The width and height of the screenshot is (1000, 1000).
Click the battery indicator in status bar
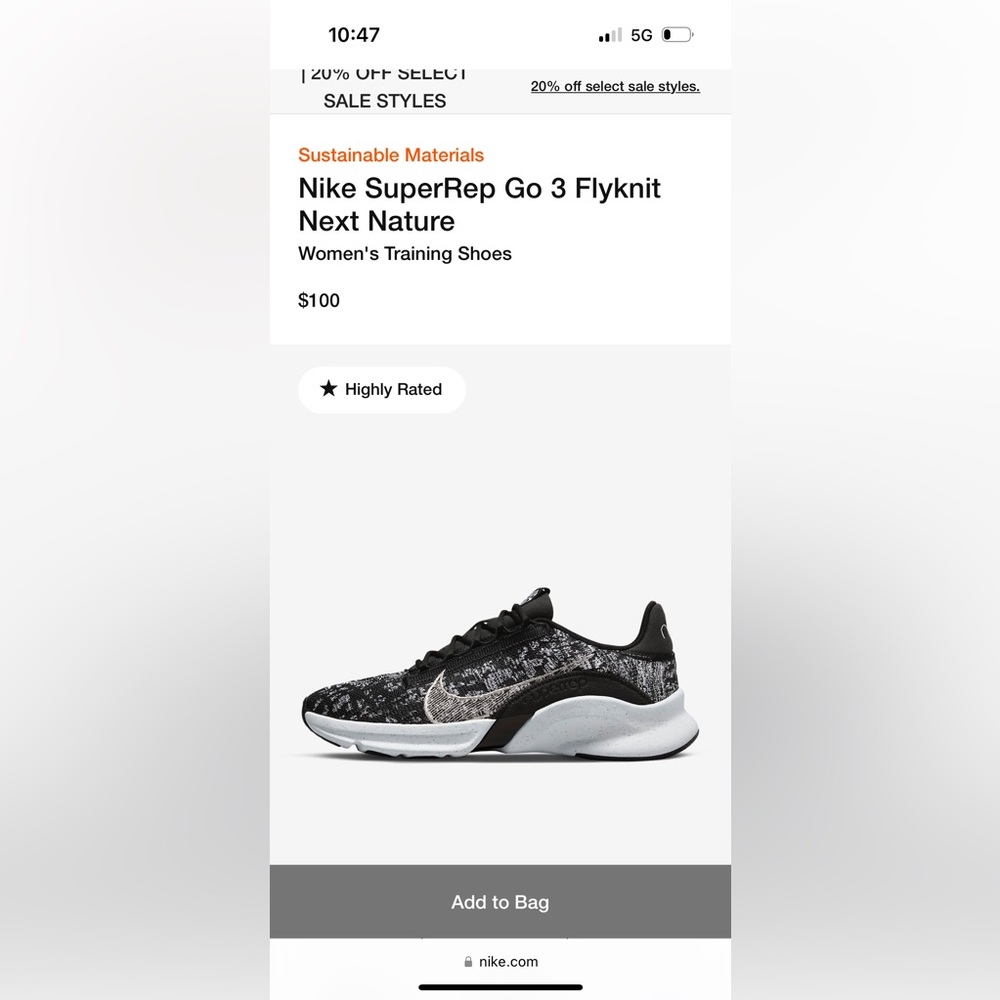pyautogui.click(x=675, y=33)
